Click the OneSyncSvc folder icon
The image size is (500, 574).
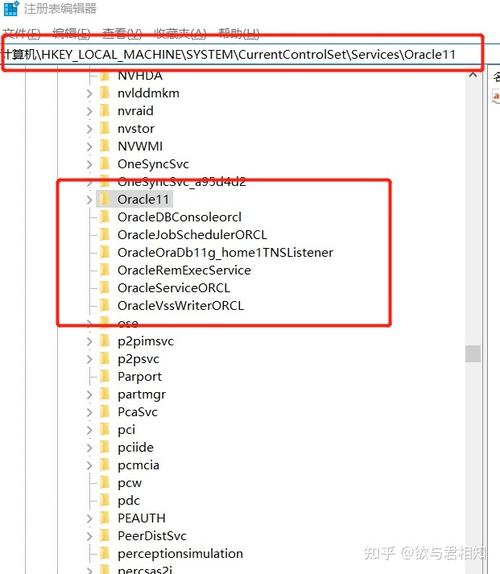tap(105, 164)
